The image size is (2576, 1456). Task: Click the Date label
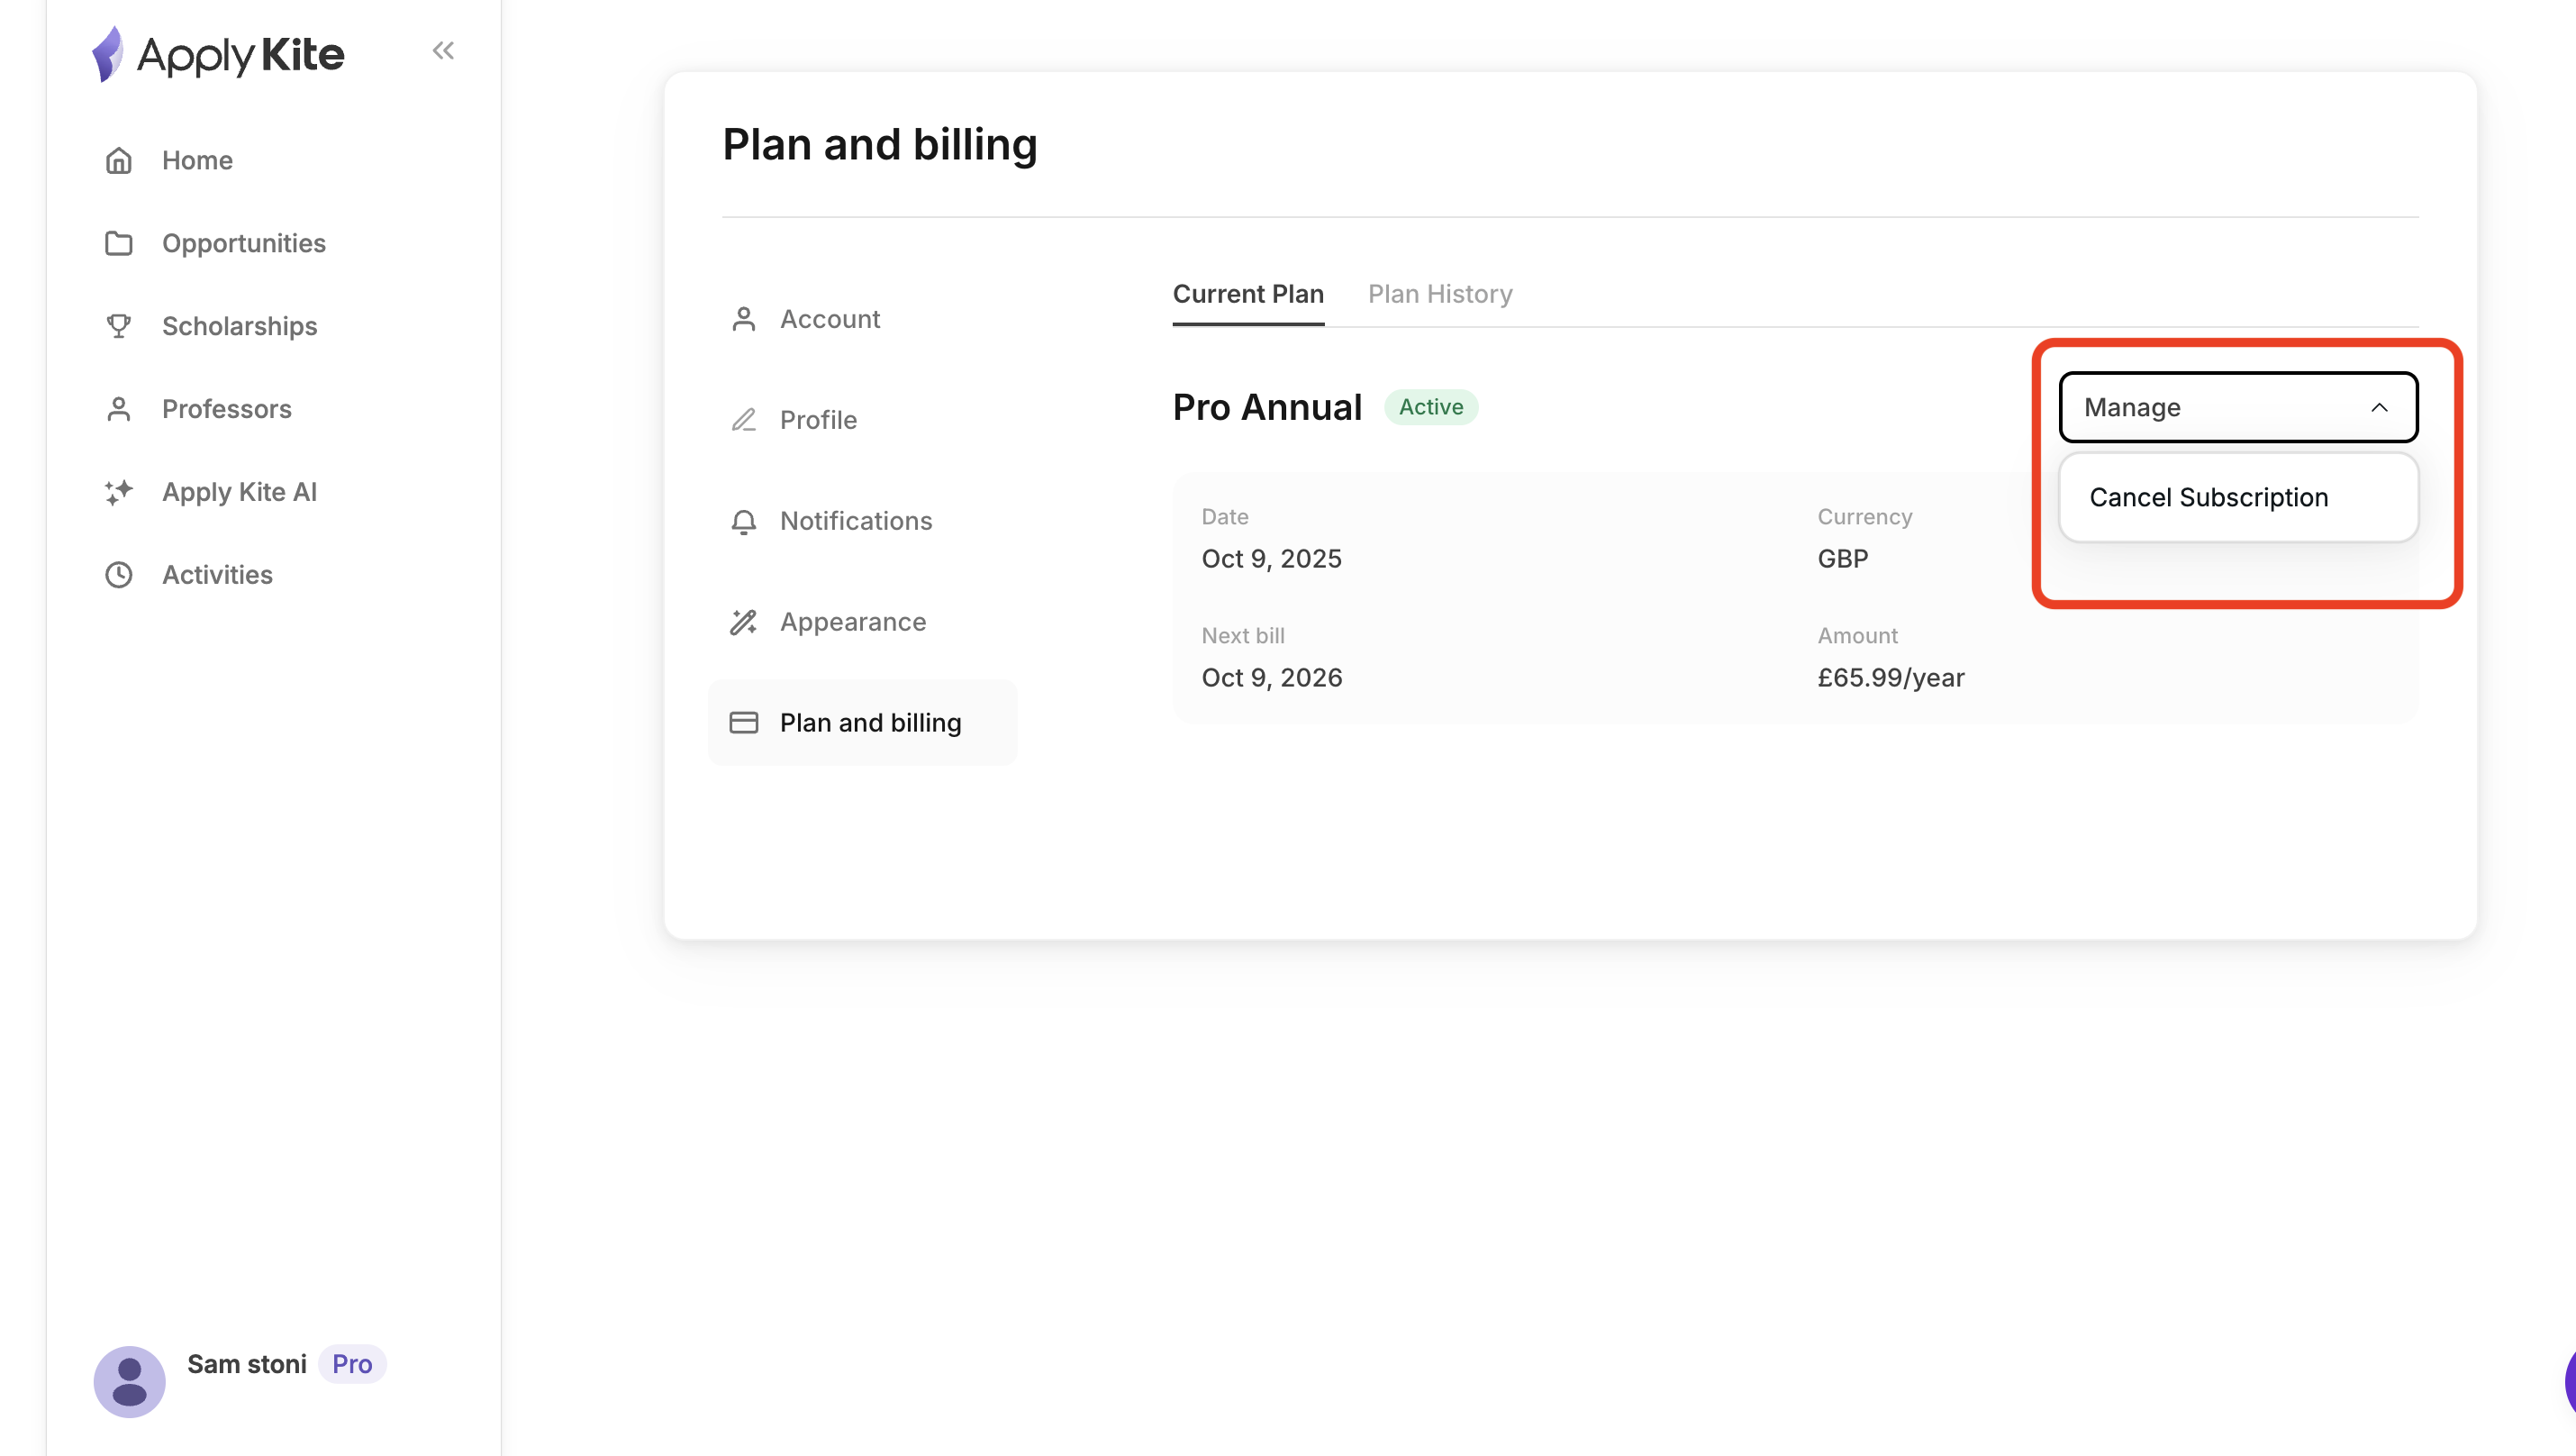point(1225,517)
